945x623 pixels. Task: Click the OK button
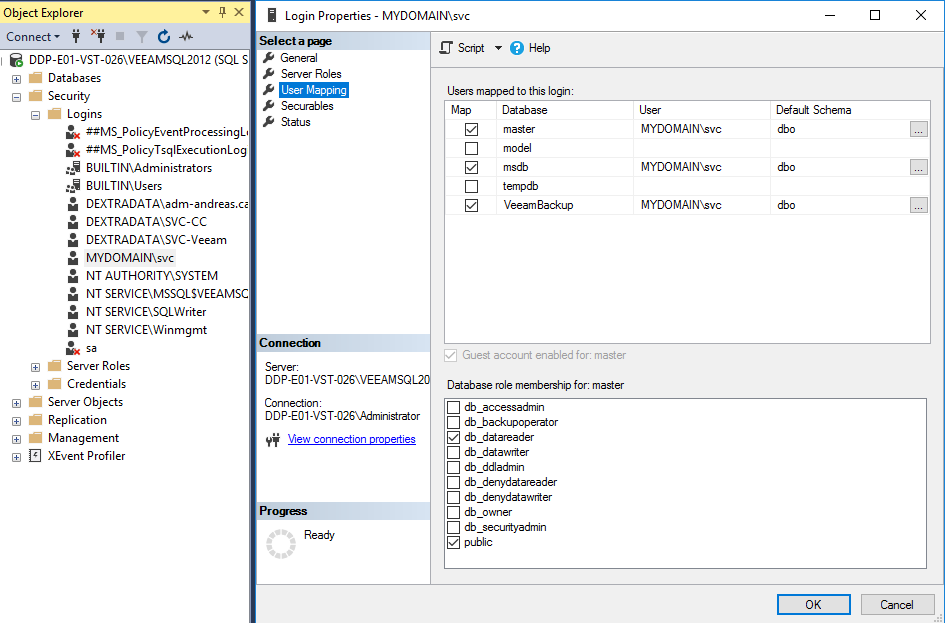814,605
